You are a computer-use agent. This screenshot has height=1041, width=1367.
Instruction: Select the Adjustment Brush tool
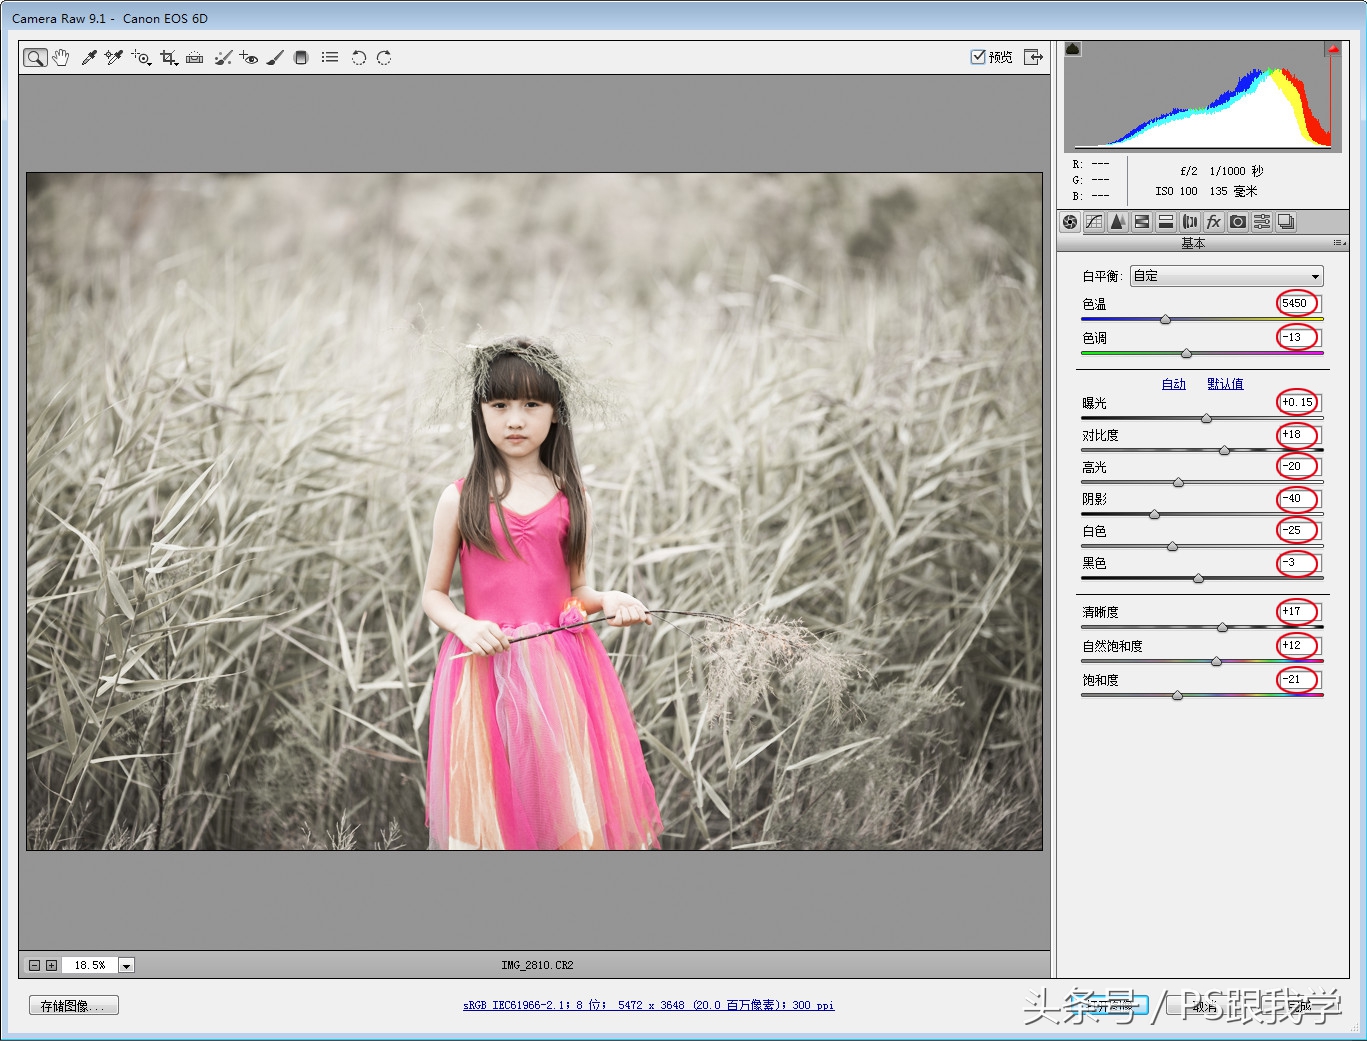(275, 58)
